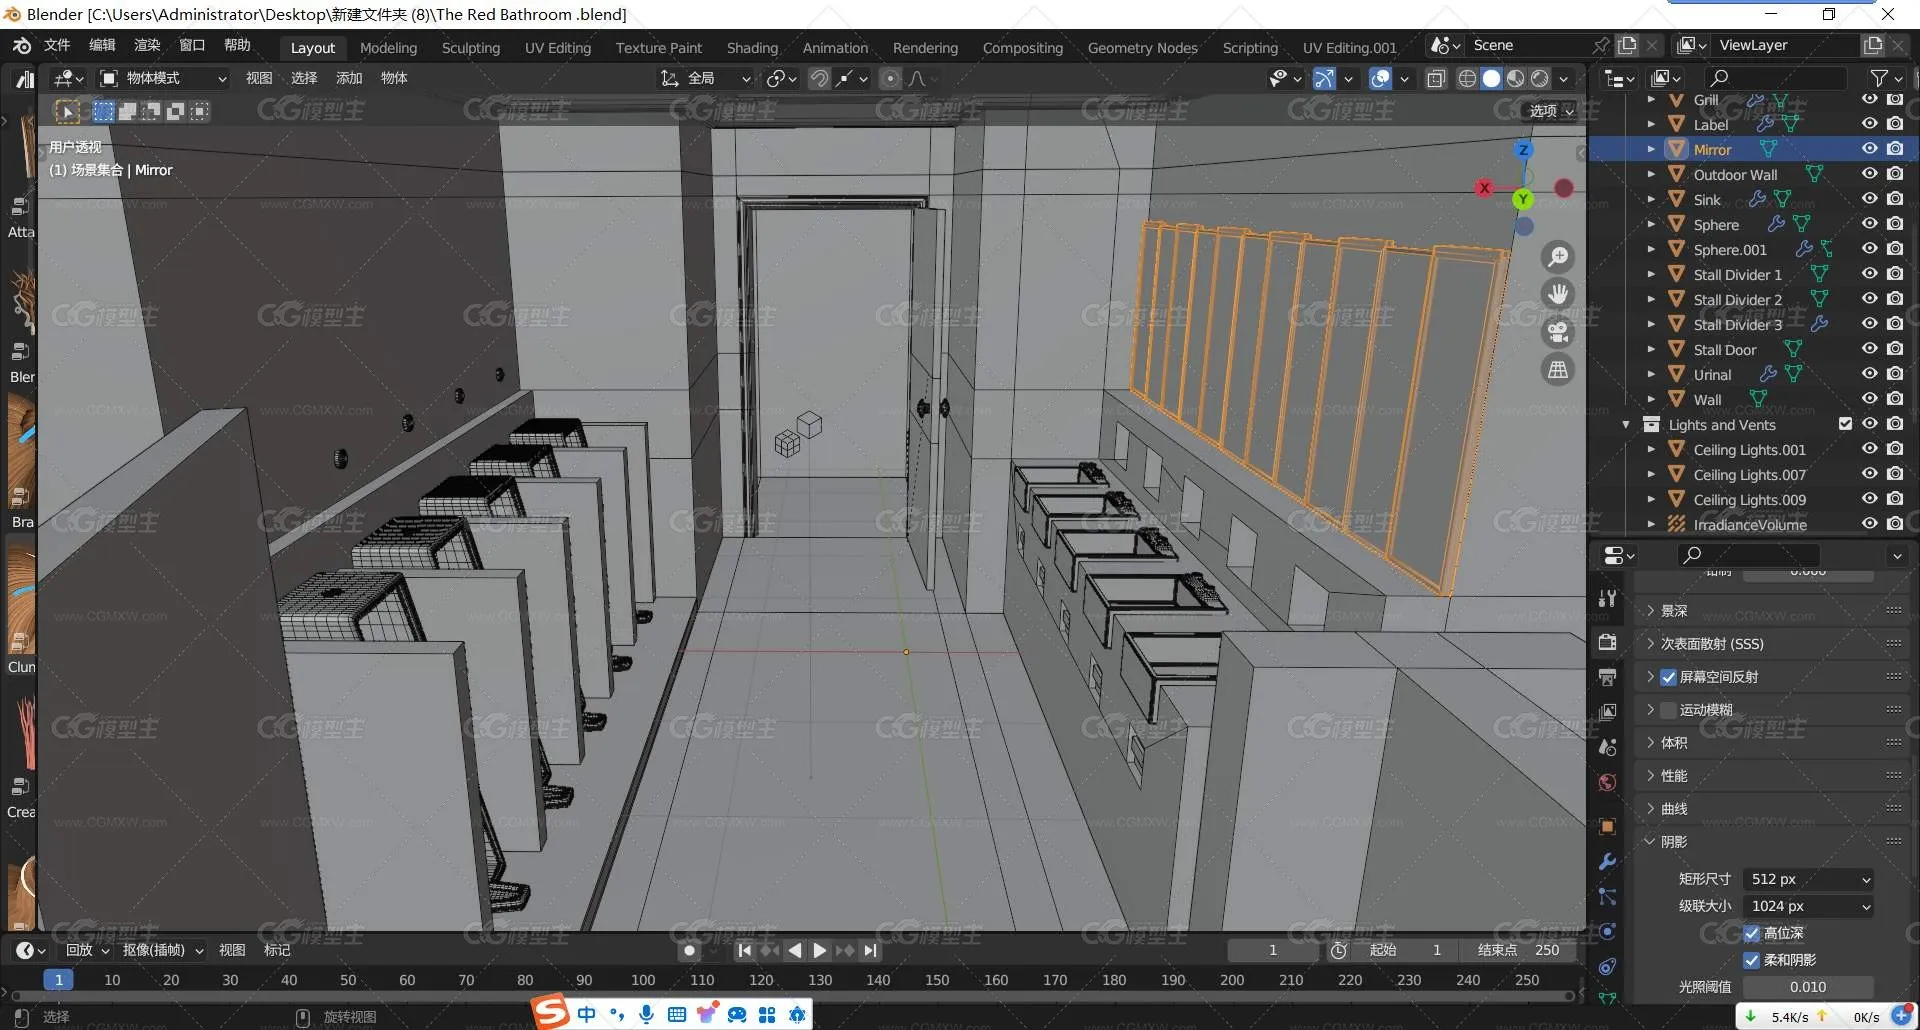Open the Particles properties tab

click(x=1607, y=896)
